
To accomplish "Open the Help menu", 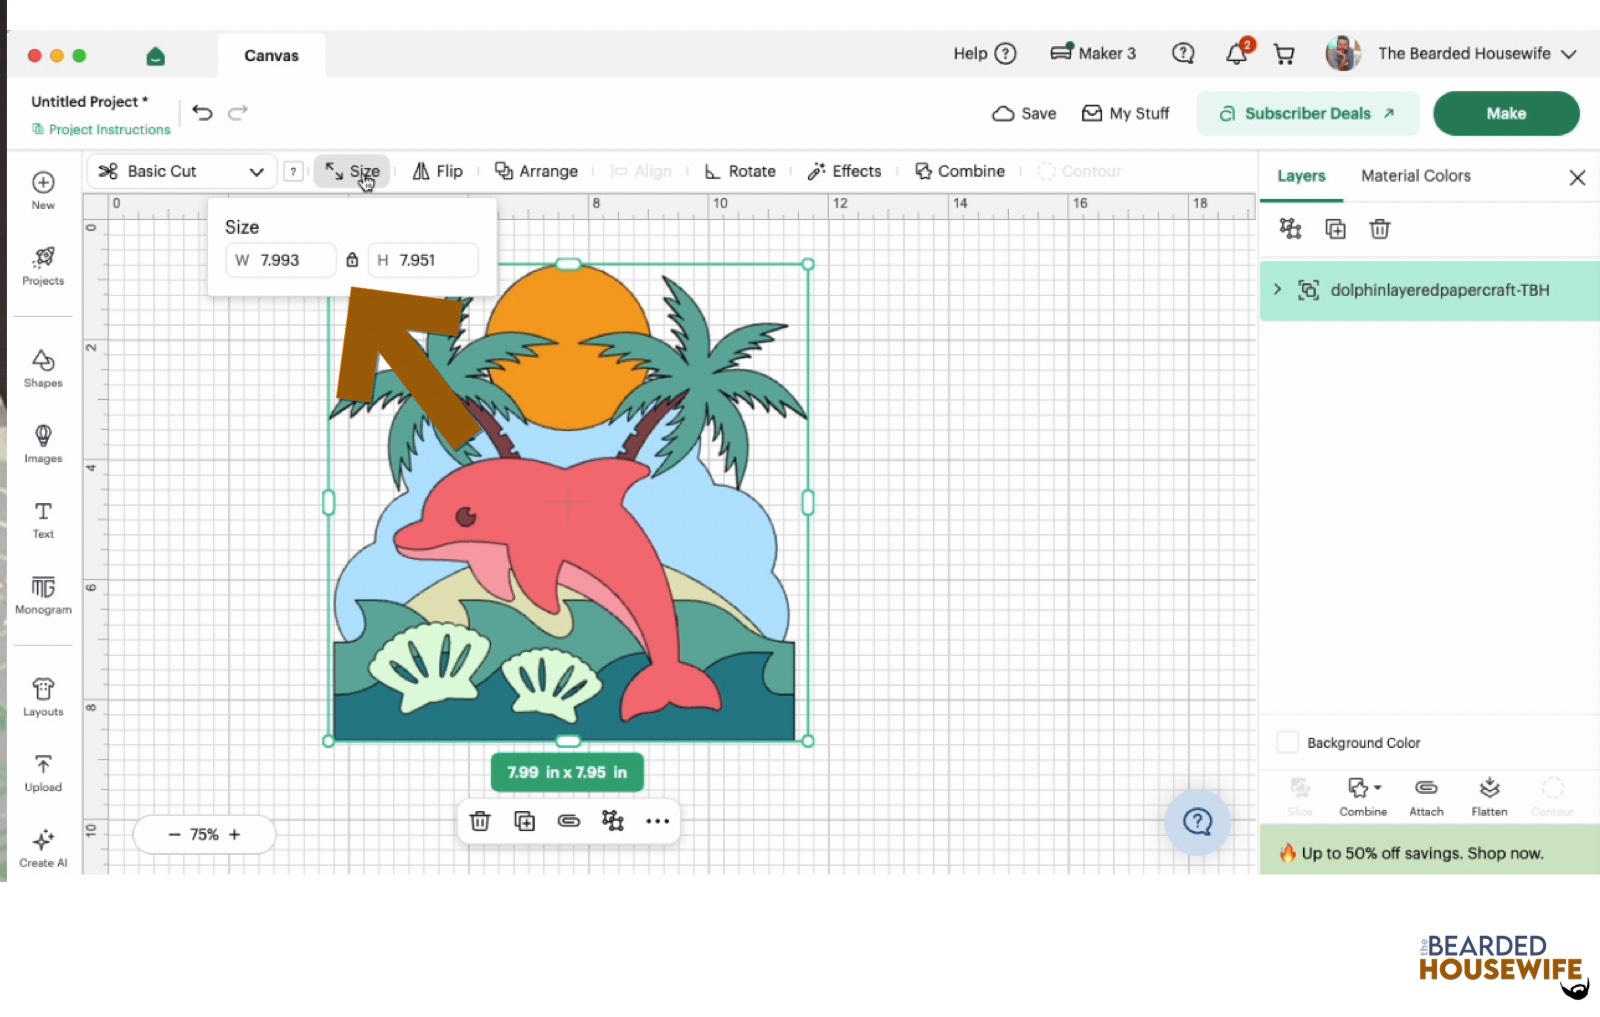I will (985, 54).
